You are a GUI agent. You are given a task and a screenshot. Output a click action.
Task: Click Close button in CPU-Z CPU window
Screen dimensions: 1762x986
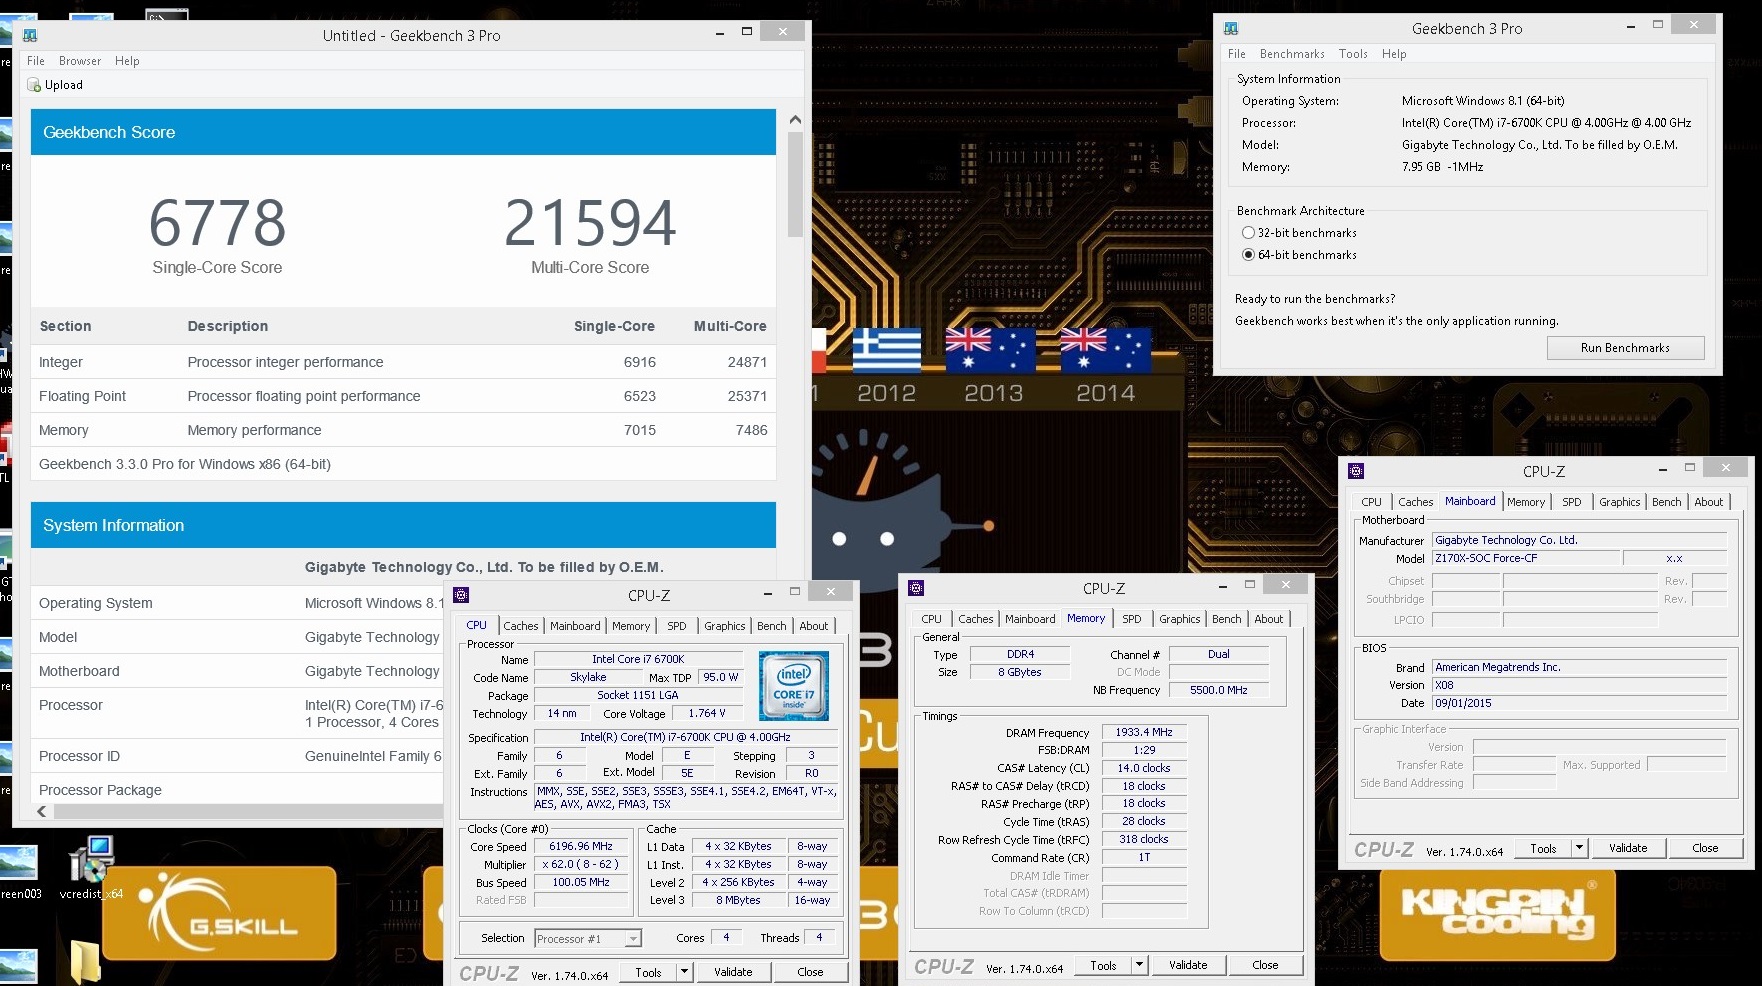(x=810, y=971)
